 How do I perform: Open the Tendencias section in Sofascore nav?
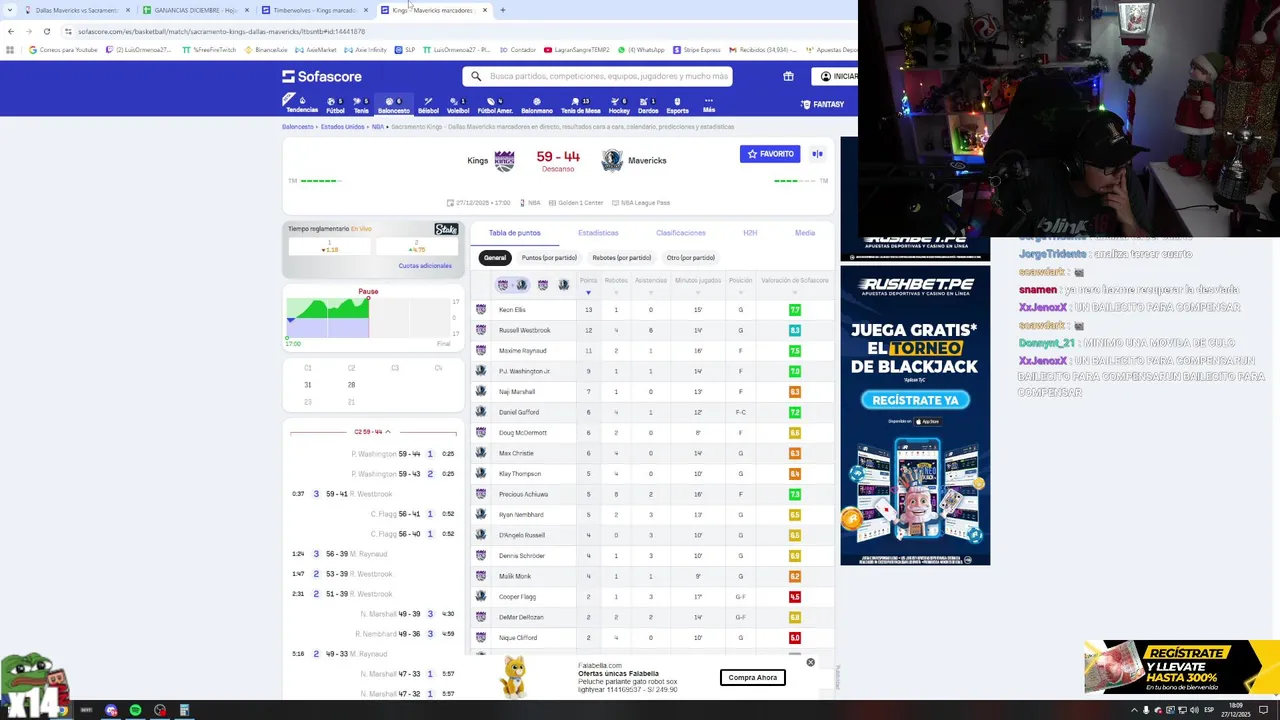[x=300, y=104]
